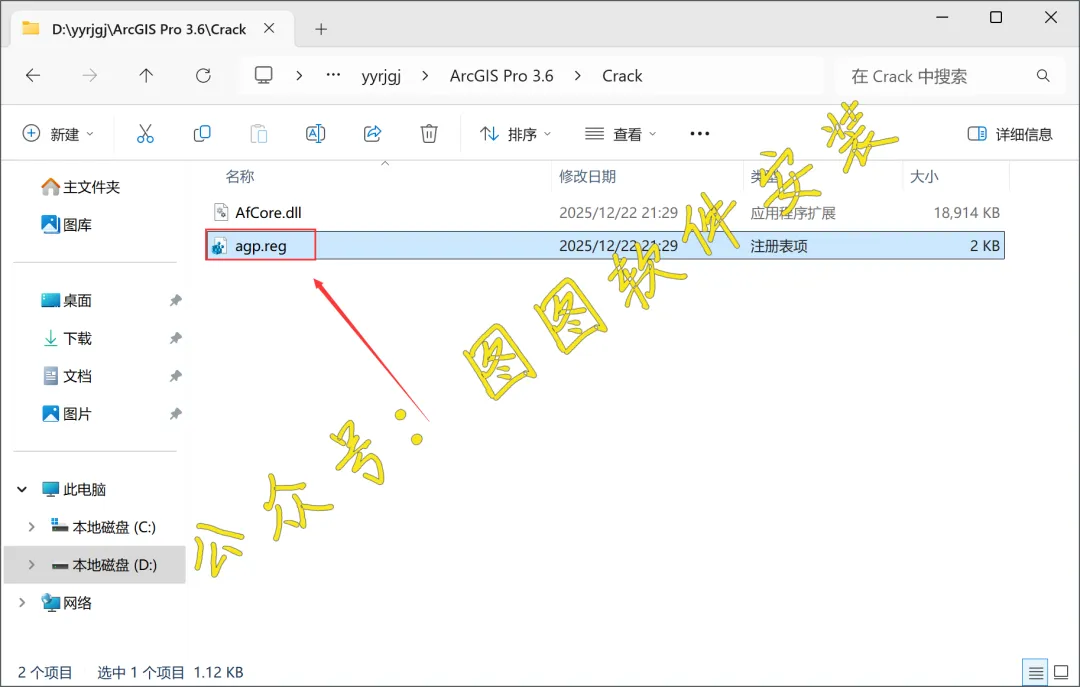Click the yyrjgj breadcrumb
This screenshot has width=1080, height=687.
coord(381,76)
